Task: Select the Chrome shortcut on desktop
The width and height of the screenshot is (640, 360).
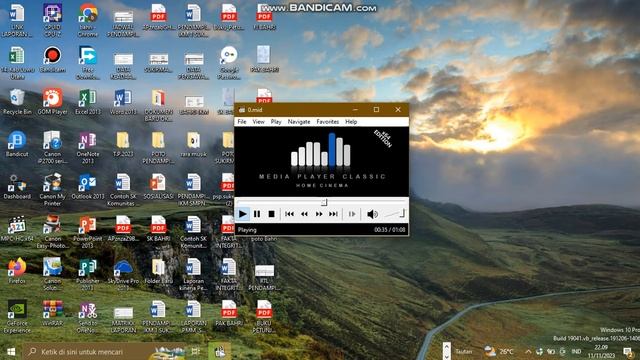Action: click(x=87, y=20)
